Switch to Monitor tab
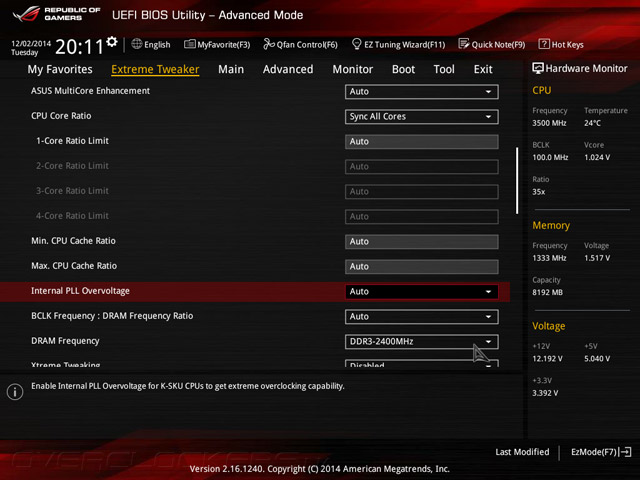 coord(353,69)
